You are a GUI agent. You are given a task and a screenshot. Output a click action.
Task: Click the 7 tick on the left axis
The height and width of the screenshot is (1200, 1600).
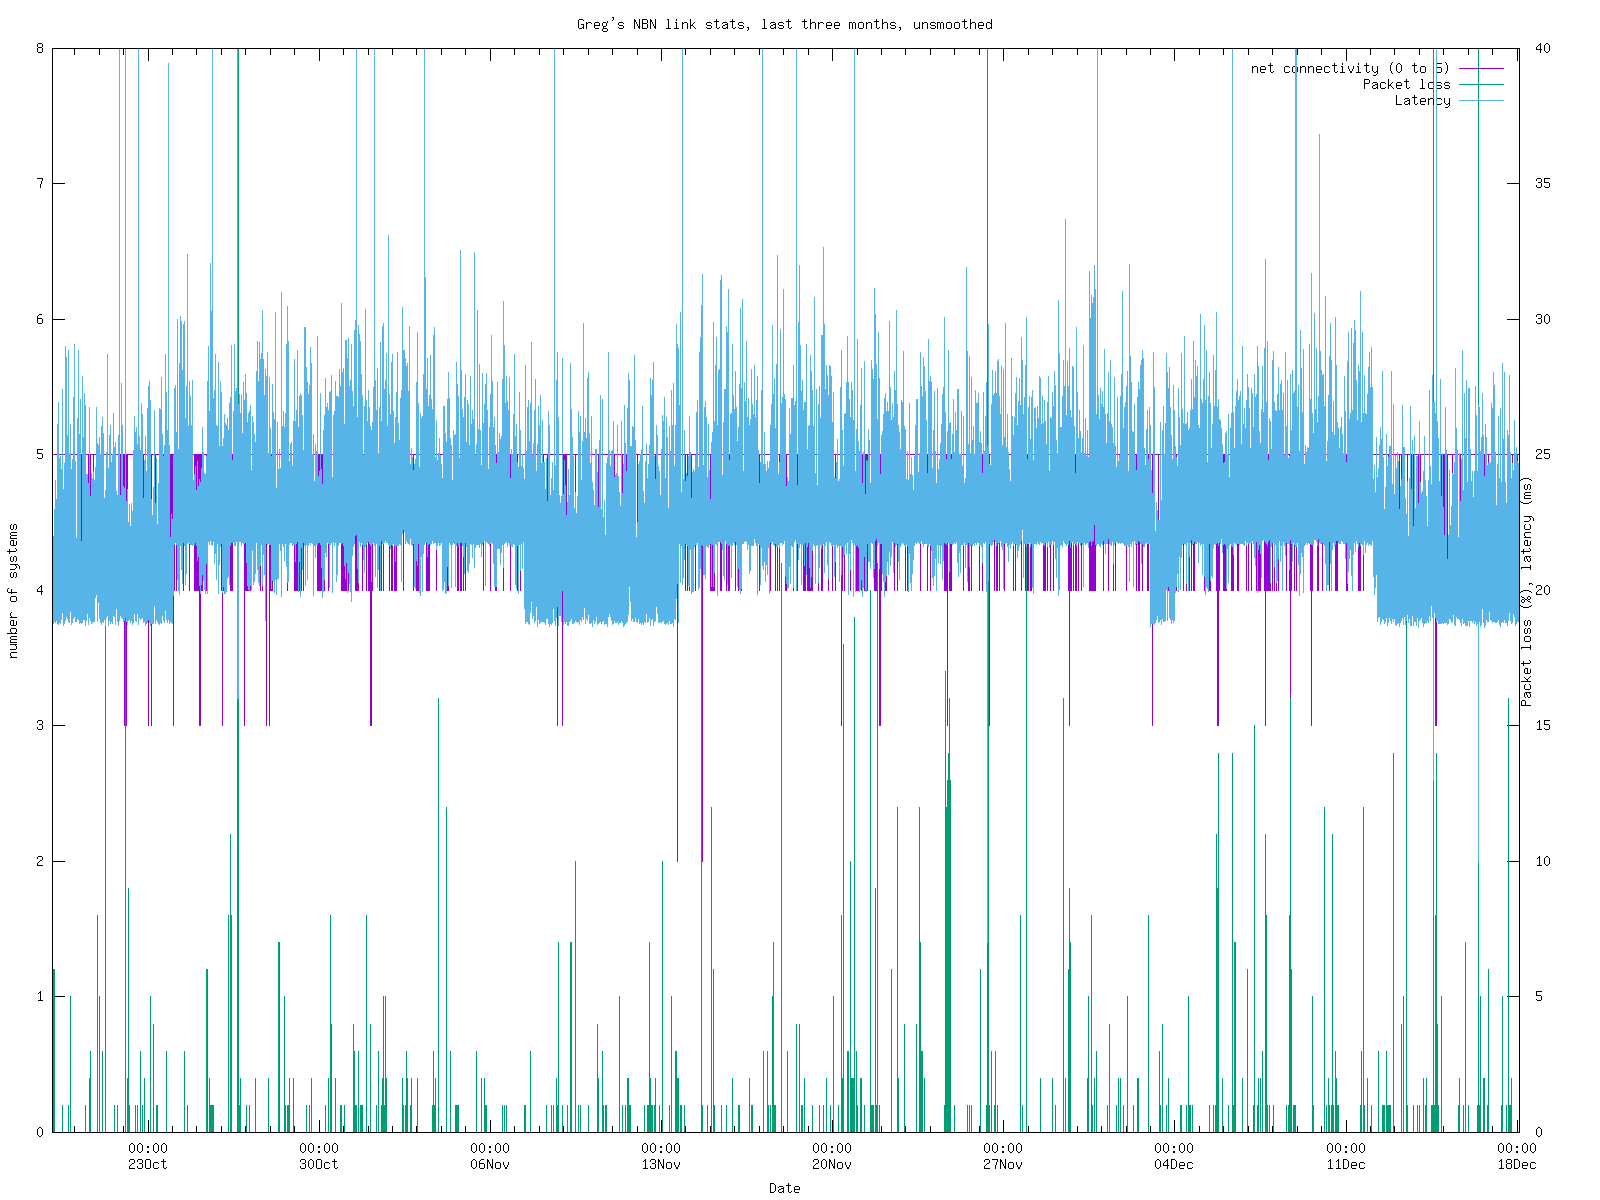(41, 183)
